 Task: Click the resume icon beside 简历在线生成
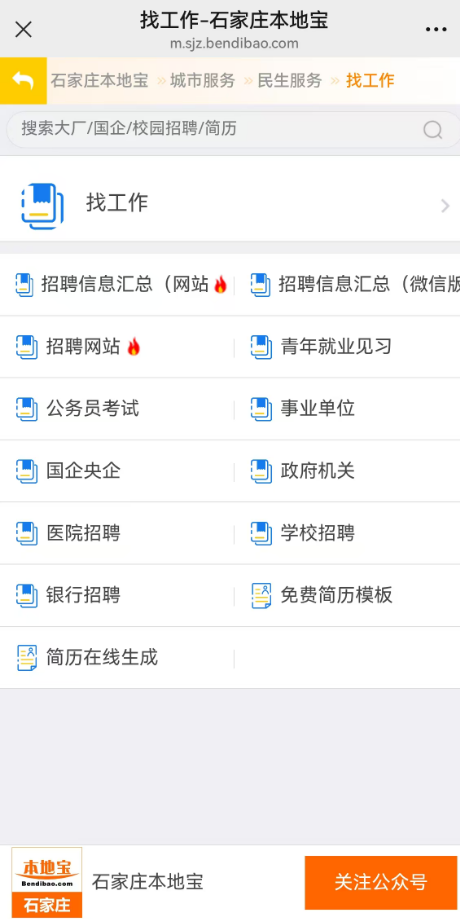[x=26, y=658]
